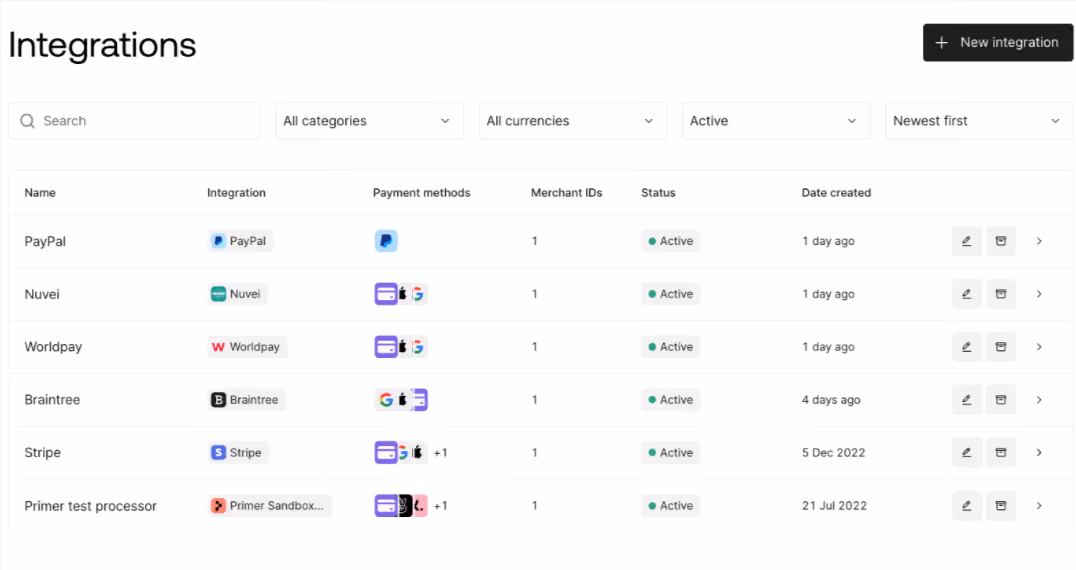Click the Google Pay icon in Worldpay row

point(419,346)
